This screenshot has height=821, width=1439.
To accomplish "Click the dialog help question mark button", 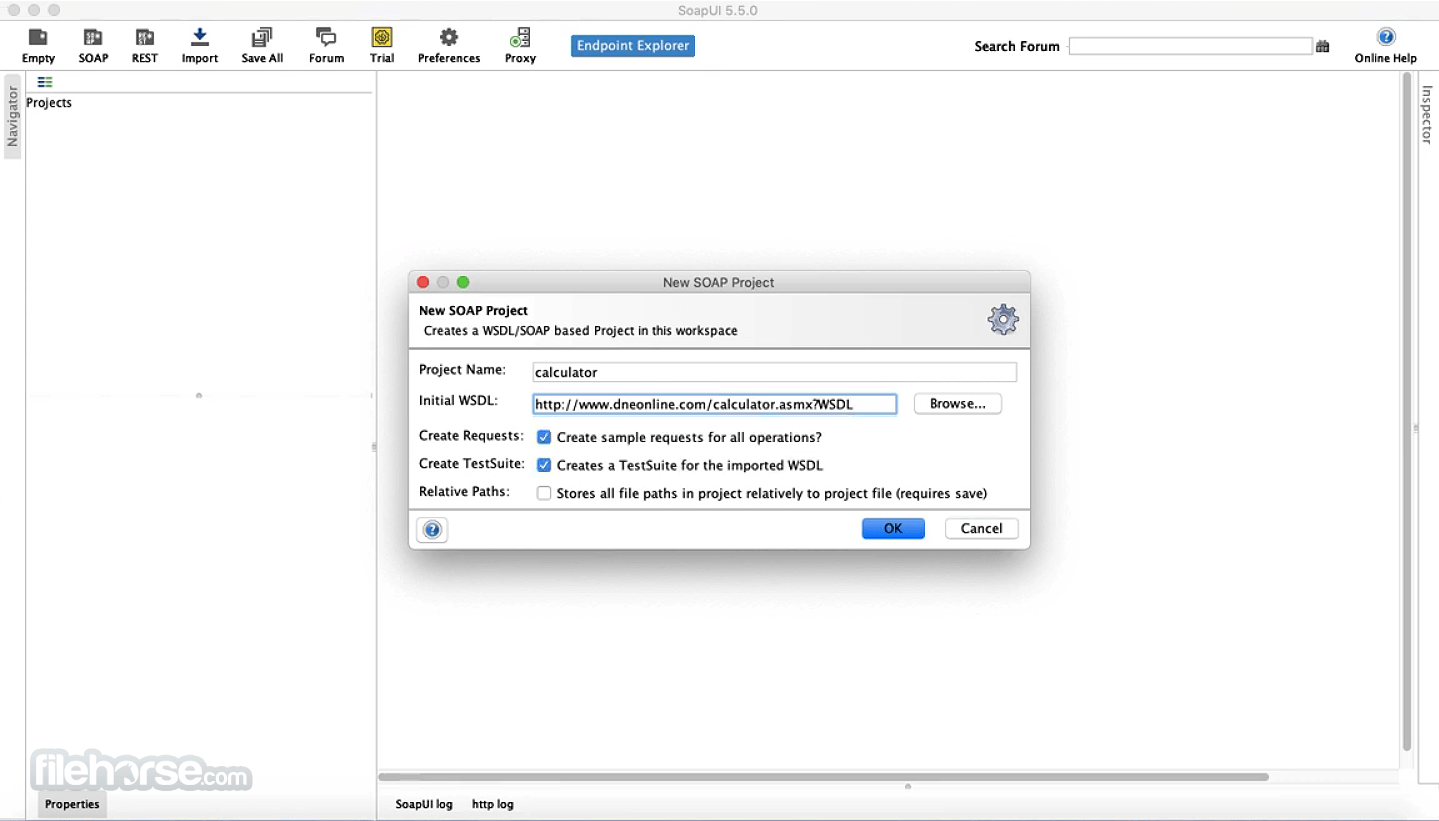I will click(x=432, y=530).
